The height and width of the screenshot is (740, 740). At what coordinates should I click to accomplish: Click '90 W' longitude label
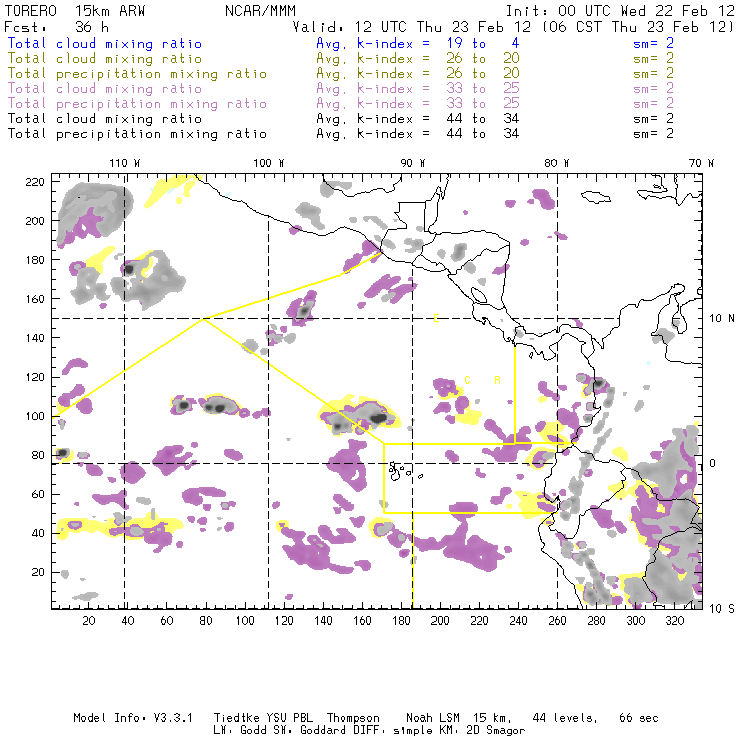tap(413, 163)
